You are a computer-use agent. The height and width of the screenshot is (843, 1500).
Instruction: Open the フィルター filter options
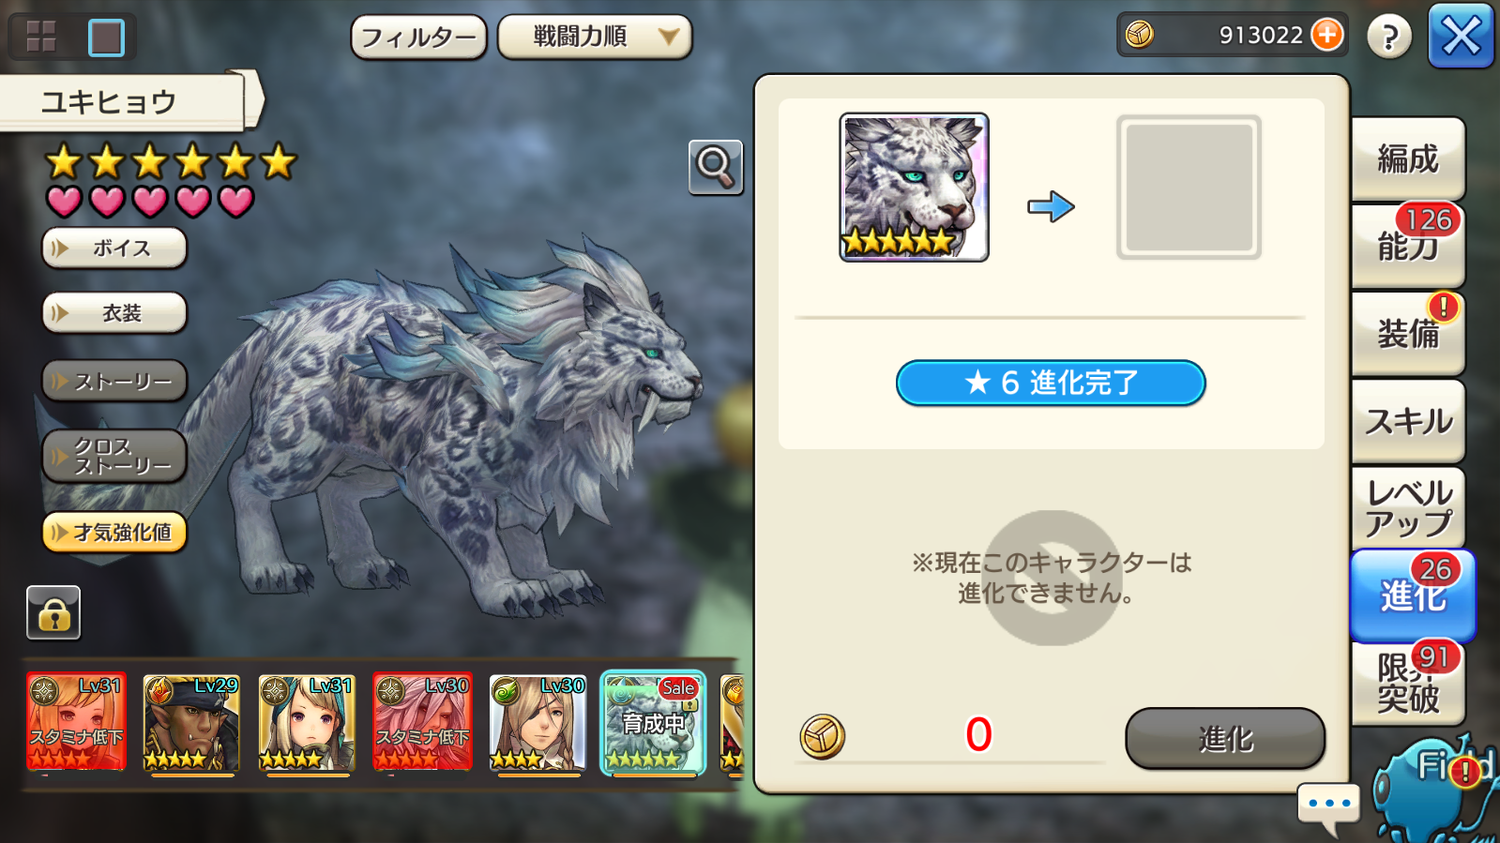point(418,38)
